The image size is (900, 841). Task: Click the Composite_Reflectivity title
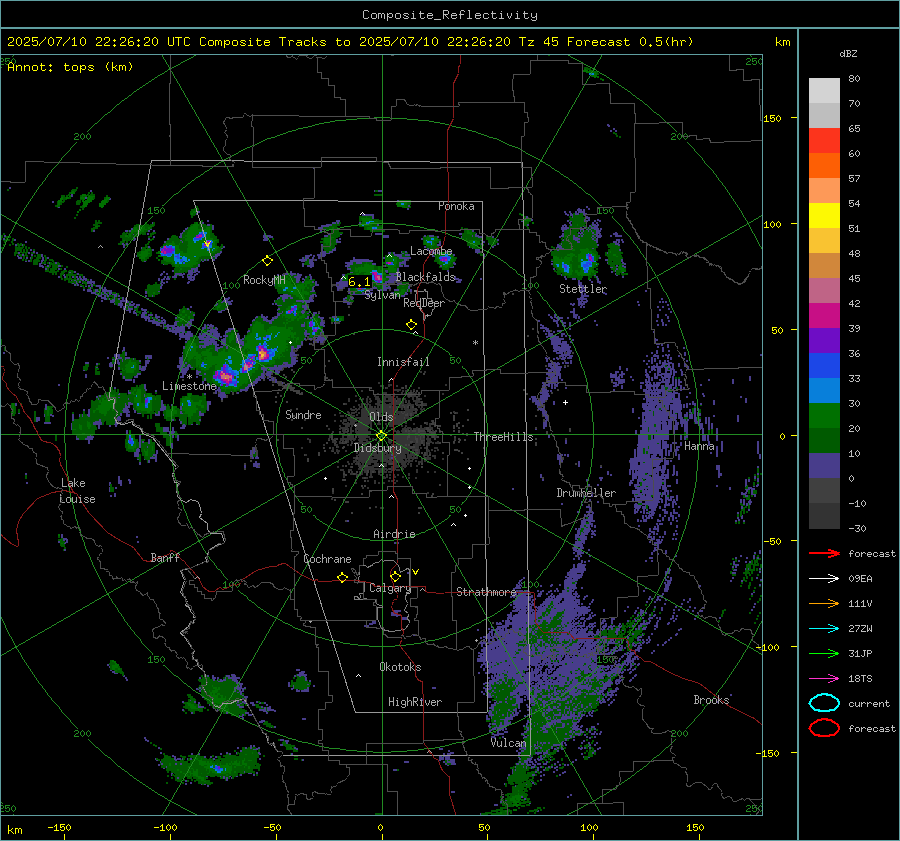449,15
